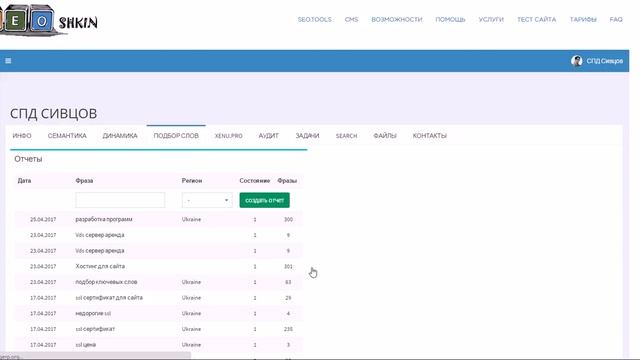
Task: Click the Фразы column header
Action: point(287,180)
